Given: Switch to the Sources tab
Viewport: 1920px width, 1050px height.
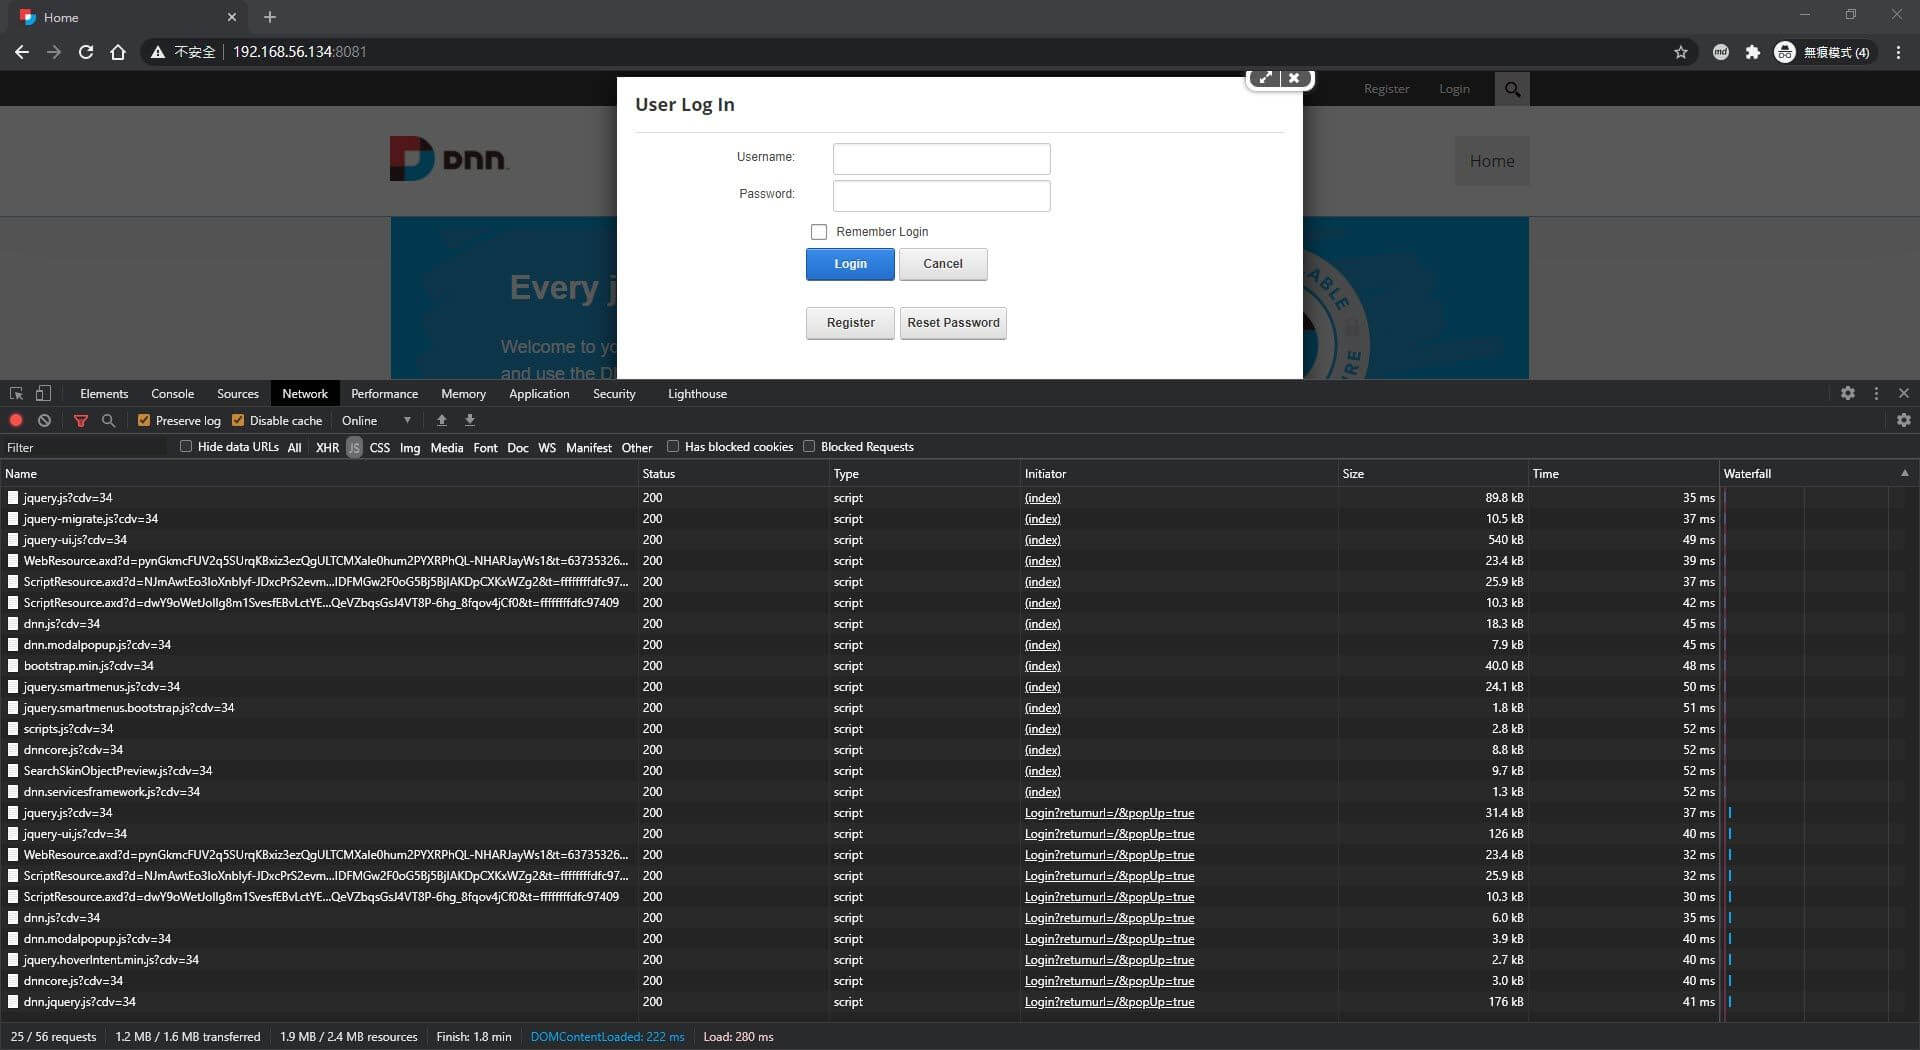Looking at the screenshot, I should pos(238,394).
